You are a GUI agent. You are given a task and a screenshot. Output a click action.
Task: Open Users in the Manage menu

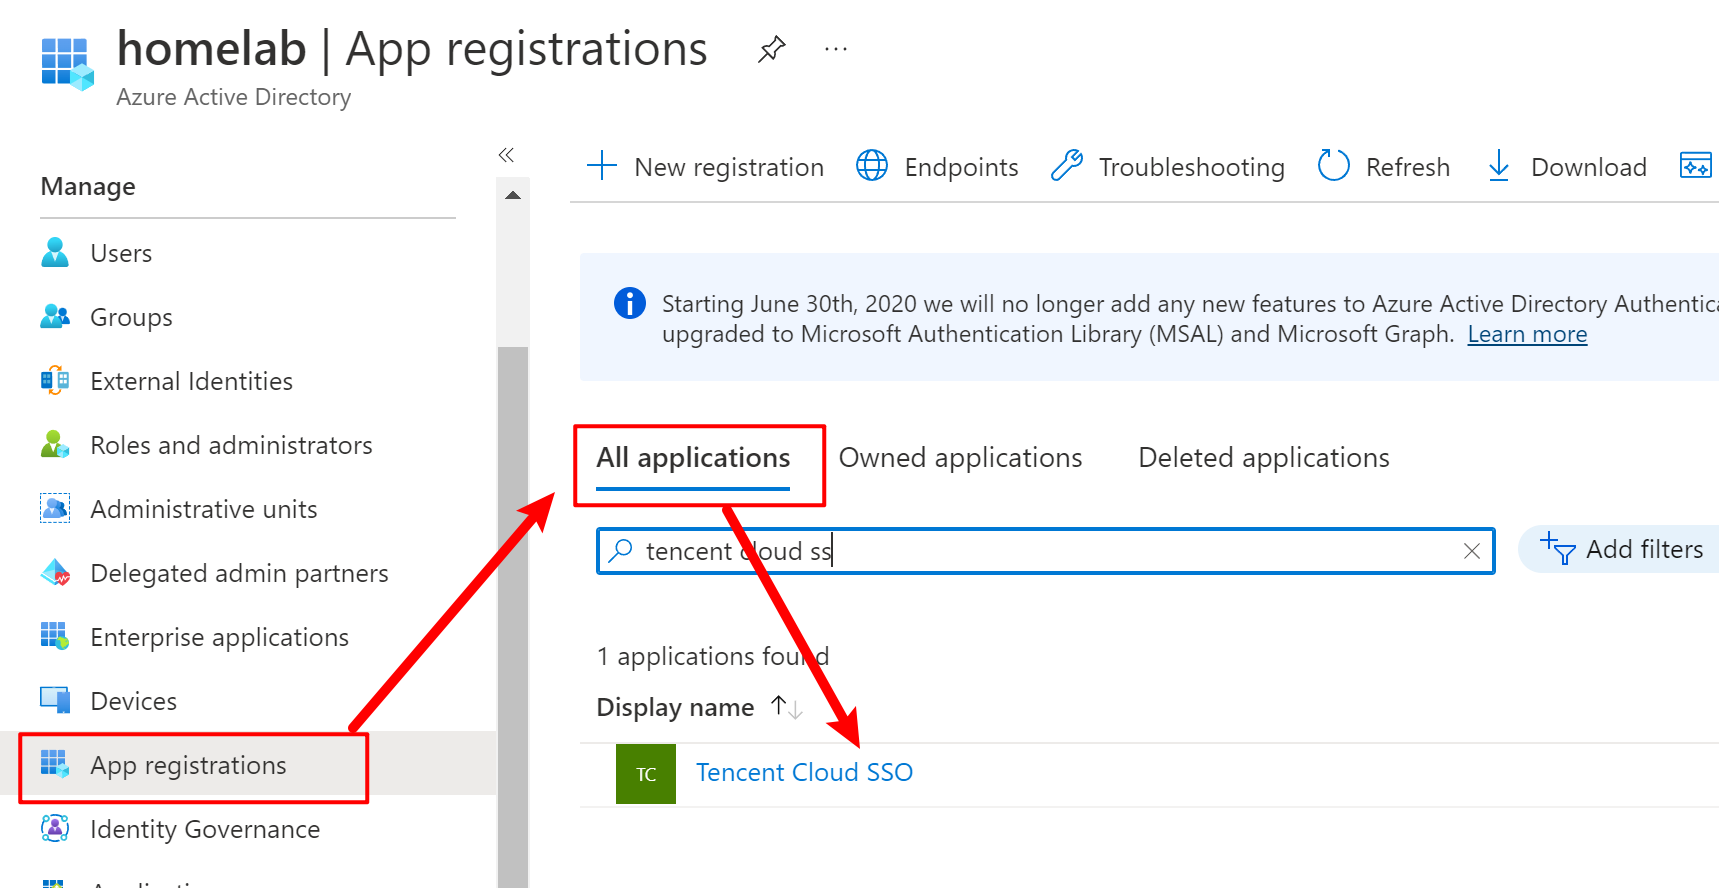point(121,254)
